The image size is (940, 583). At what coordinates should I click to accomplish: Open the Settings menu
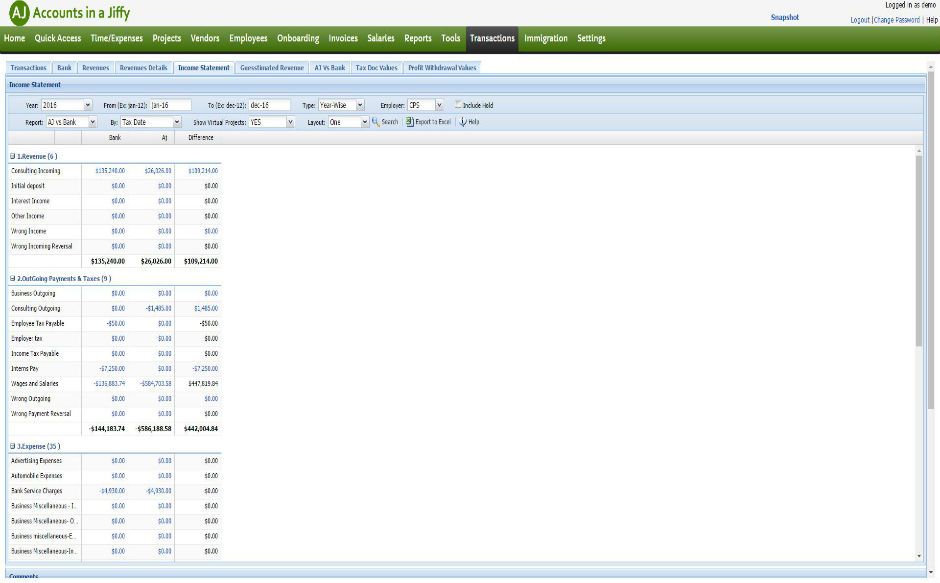click(x=591, y=38)
